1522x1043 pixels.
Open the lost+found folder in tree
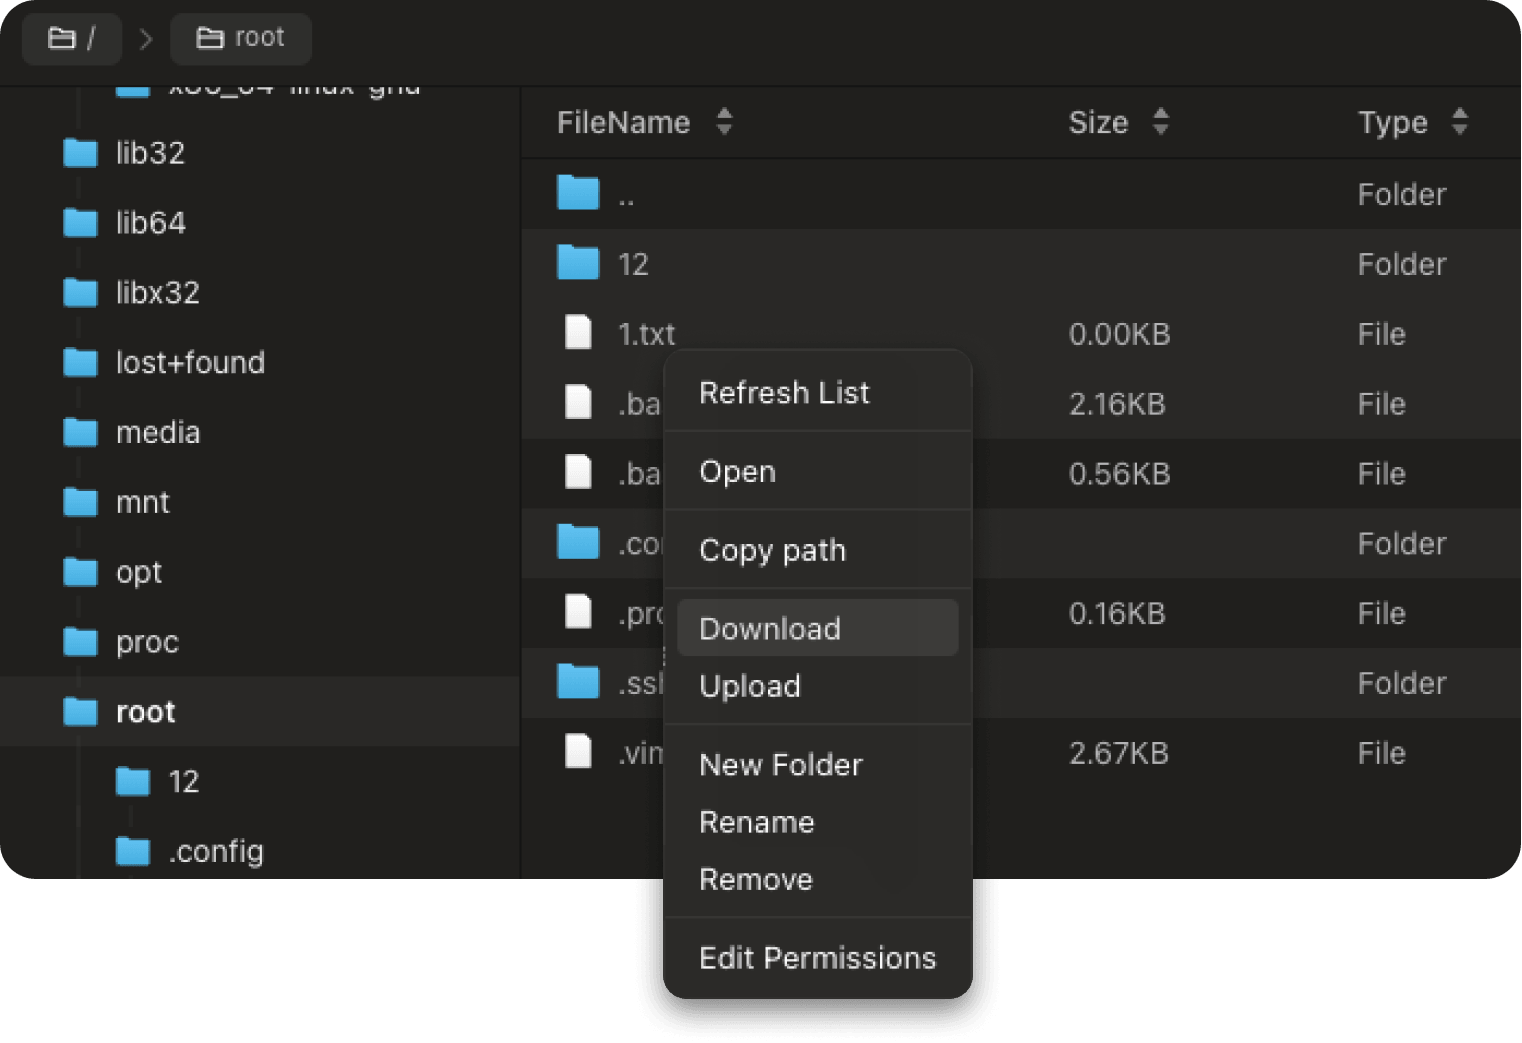coord(190,362)
